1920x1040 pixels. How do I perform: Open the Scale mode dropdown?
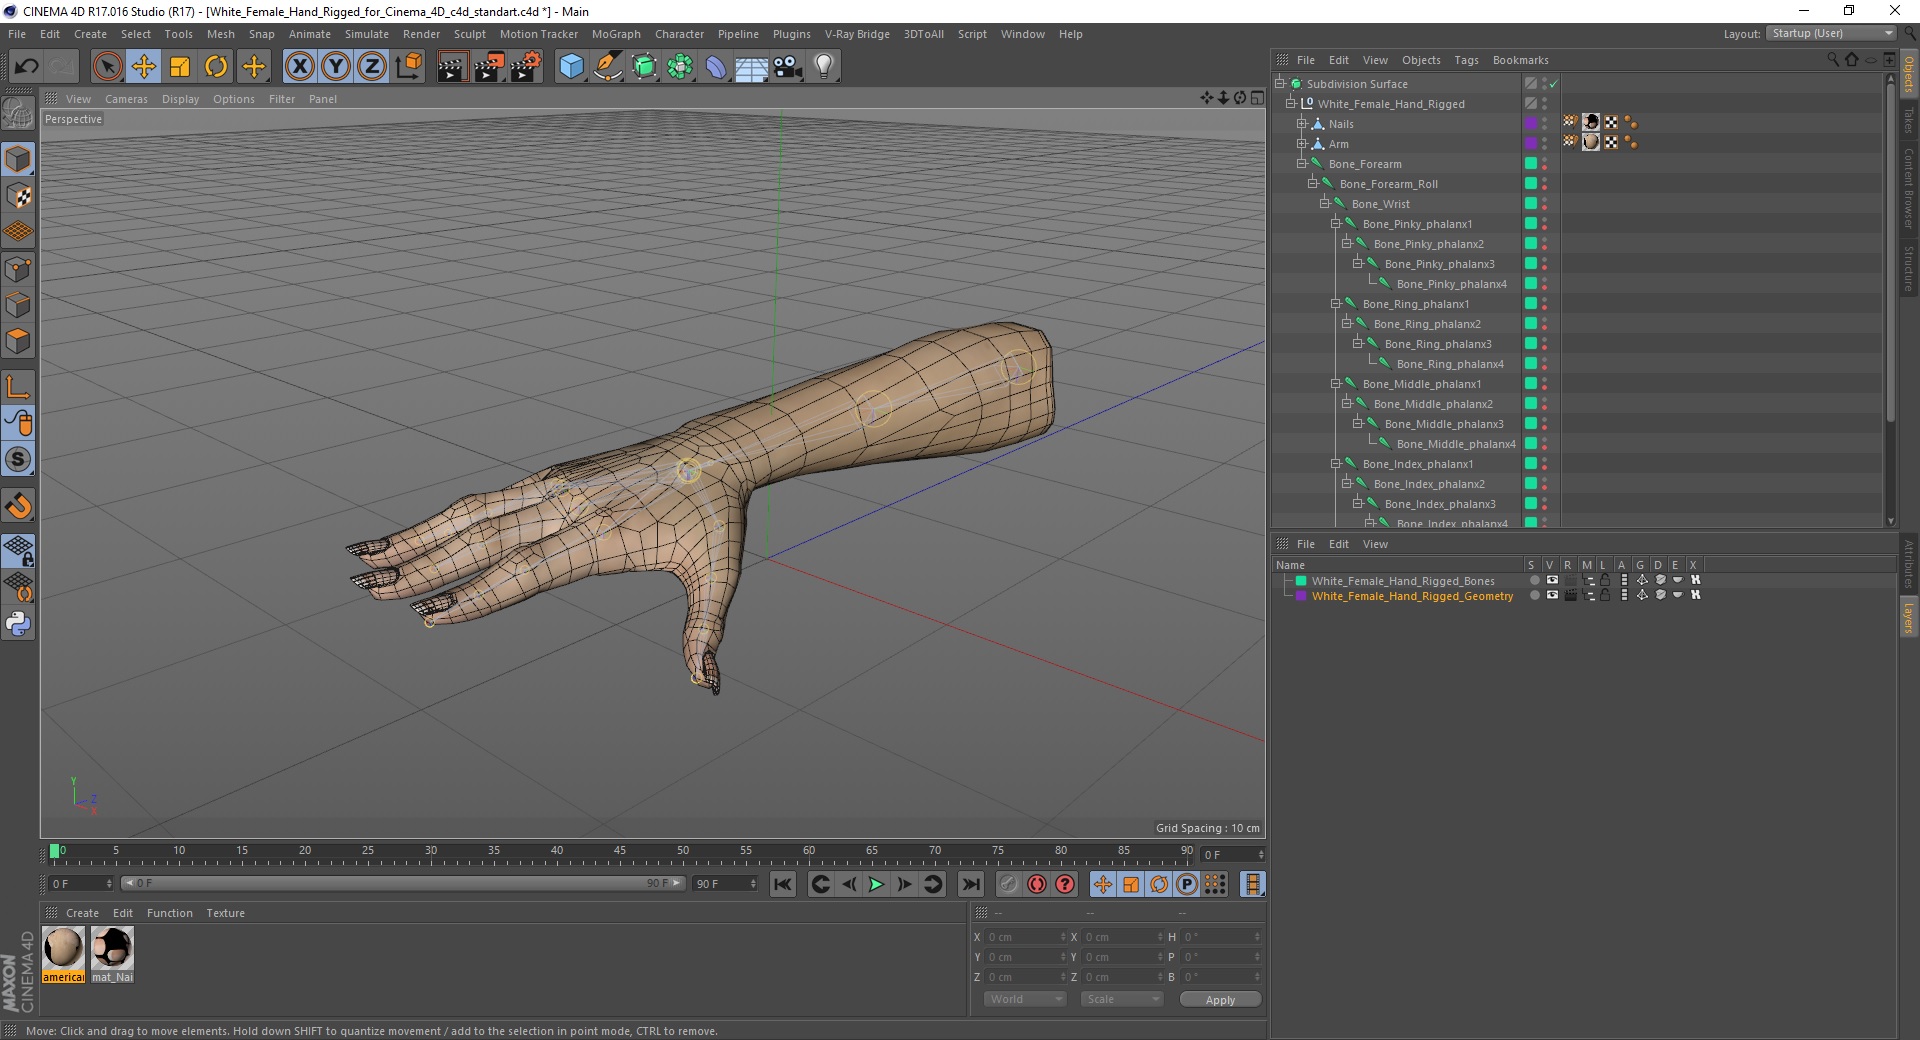pyautogui.click(x=1122, y=999)
